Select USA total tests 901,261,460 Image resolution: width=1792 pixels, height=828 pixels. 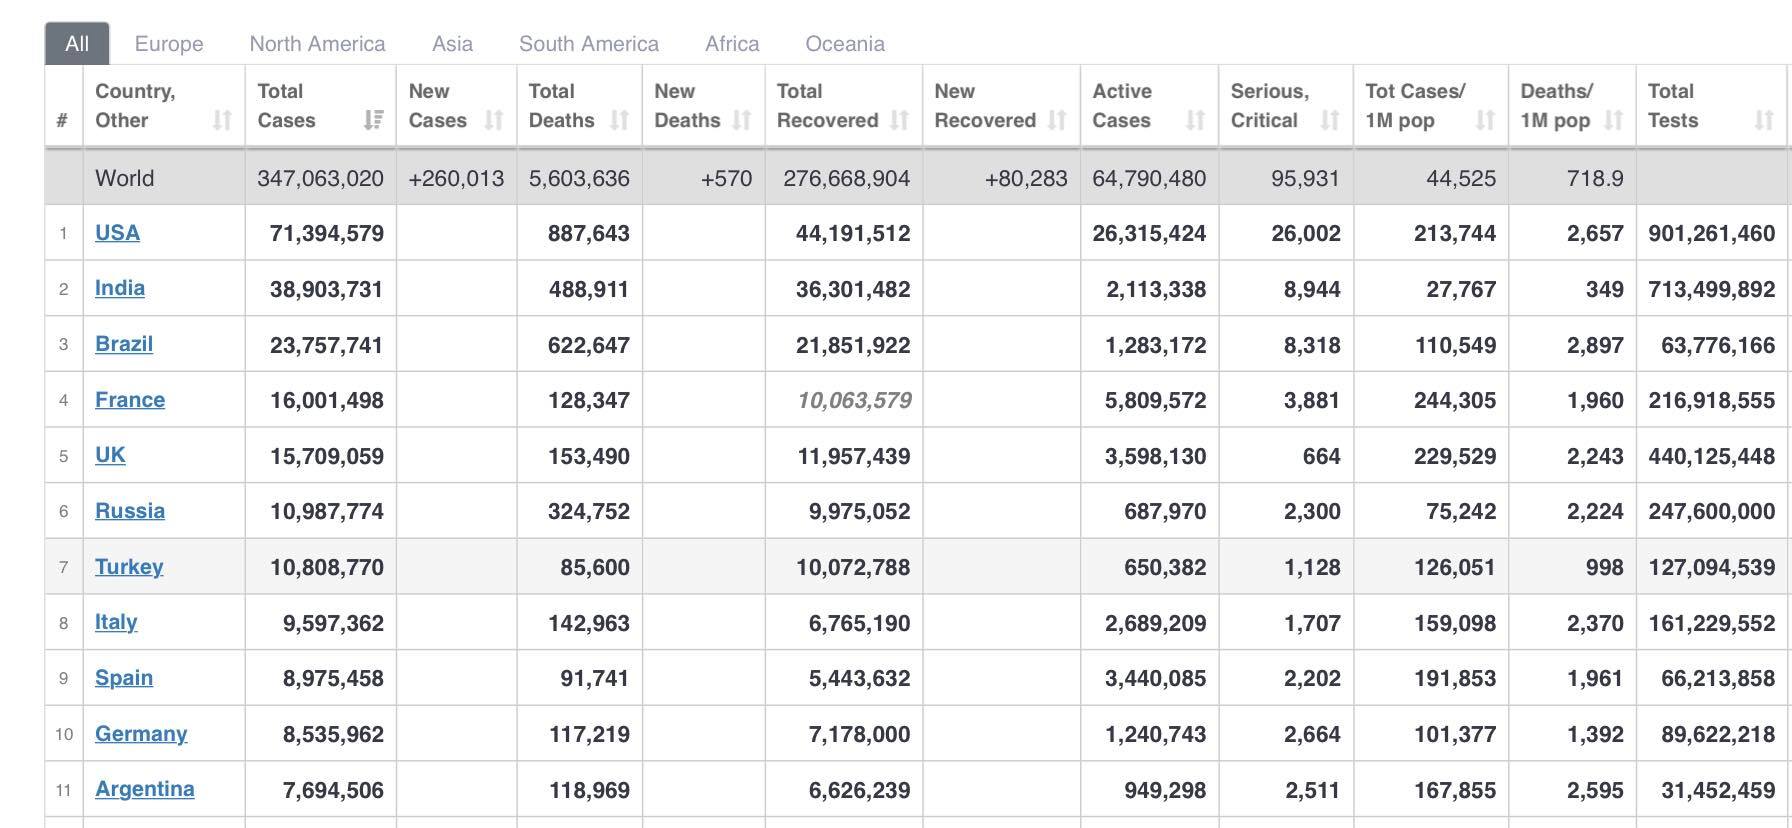click(1712, 234)
